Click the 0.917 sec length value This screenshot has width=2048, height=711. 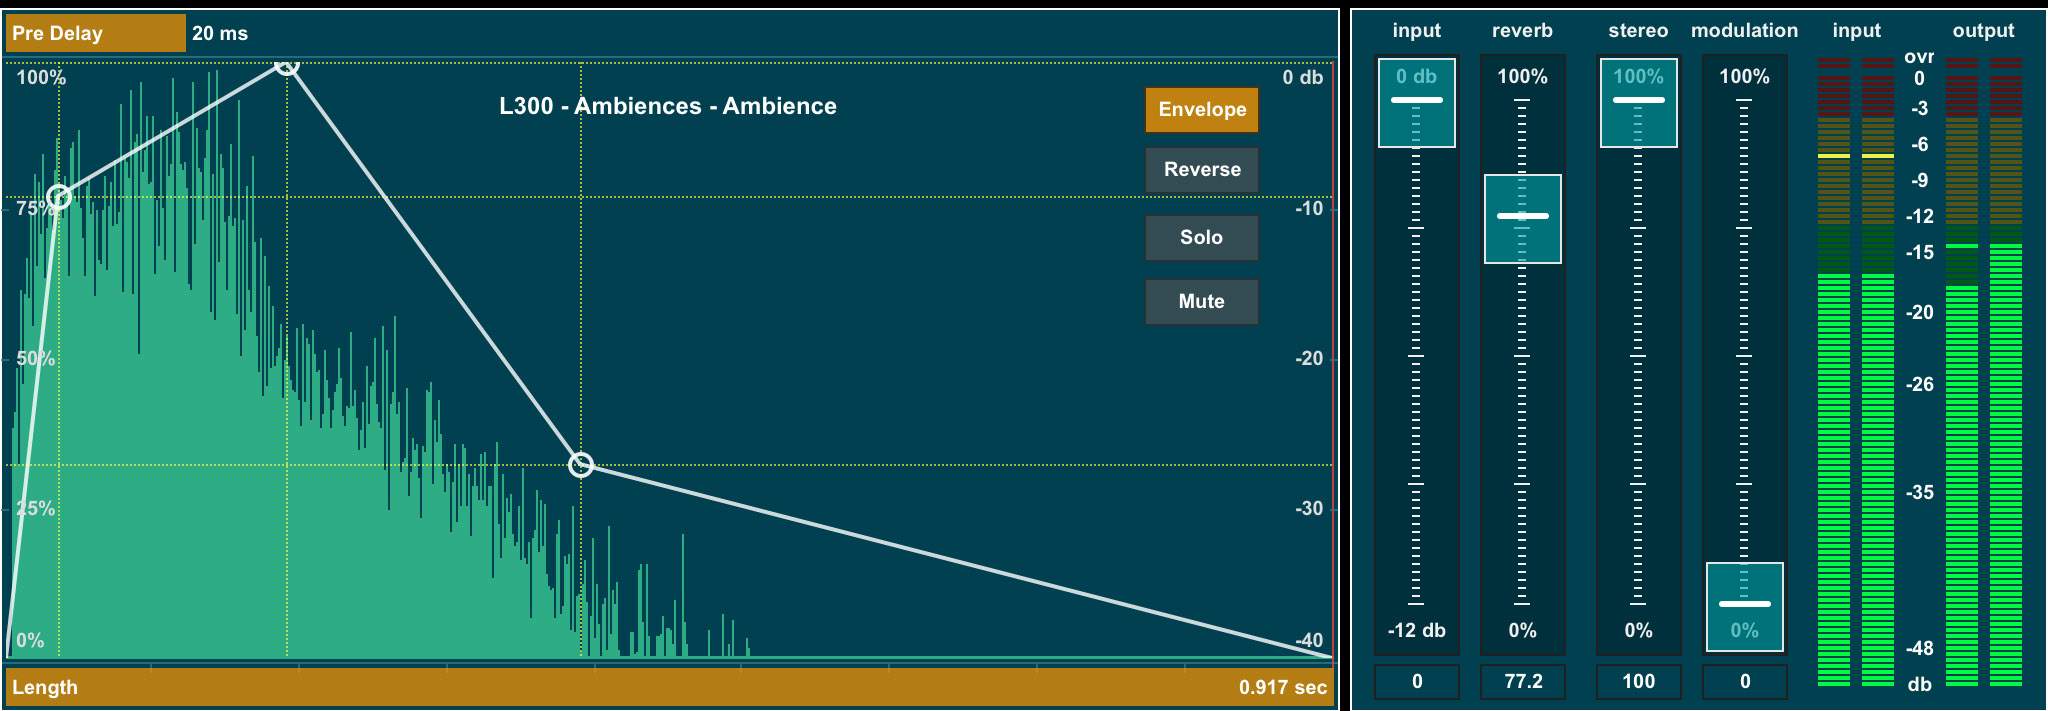point(1282,688)
